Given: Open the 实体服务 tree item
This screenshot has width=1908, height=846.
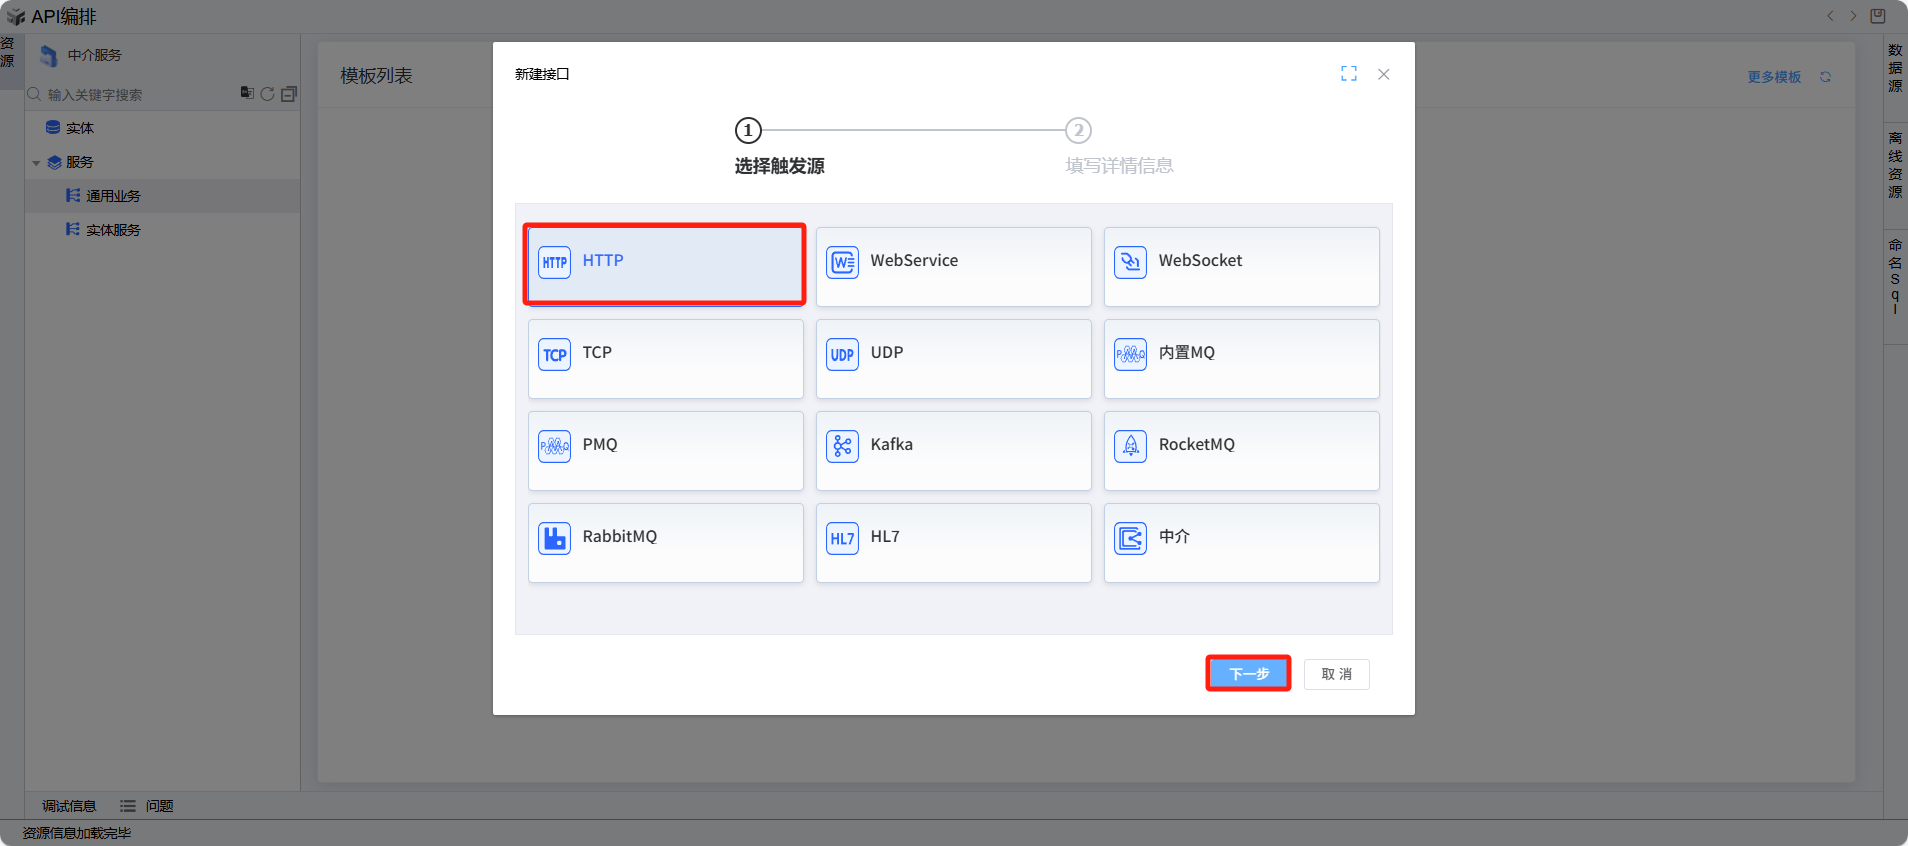Looking at the screenshot, I should coord(113,230).
